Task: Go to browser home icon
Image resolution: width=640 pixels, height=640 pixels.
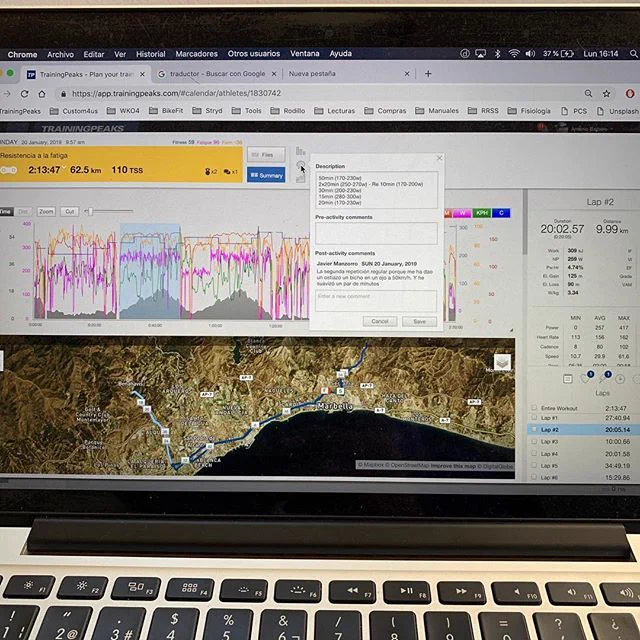Action: (42, 94)
